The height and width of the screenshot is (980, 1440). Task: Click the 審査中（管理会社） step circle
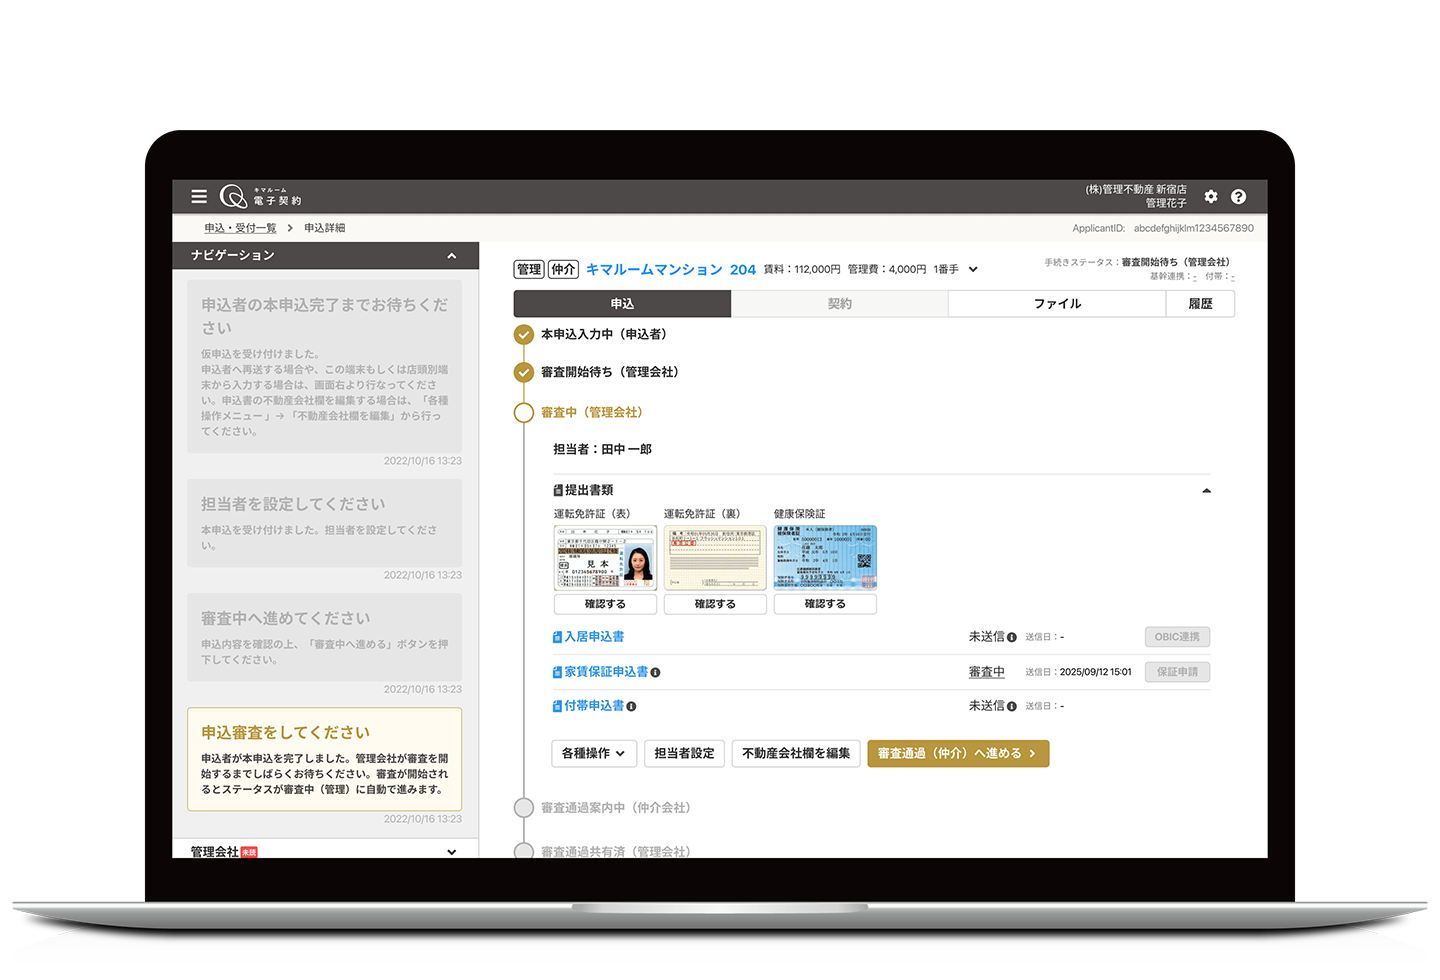click(x=524, y=413)
